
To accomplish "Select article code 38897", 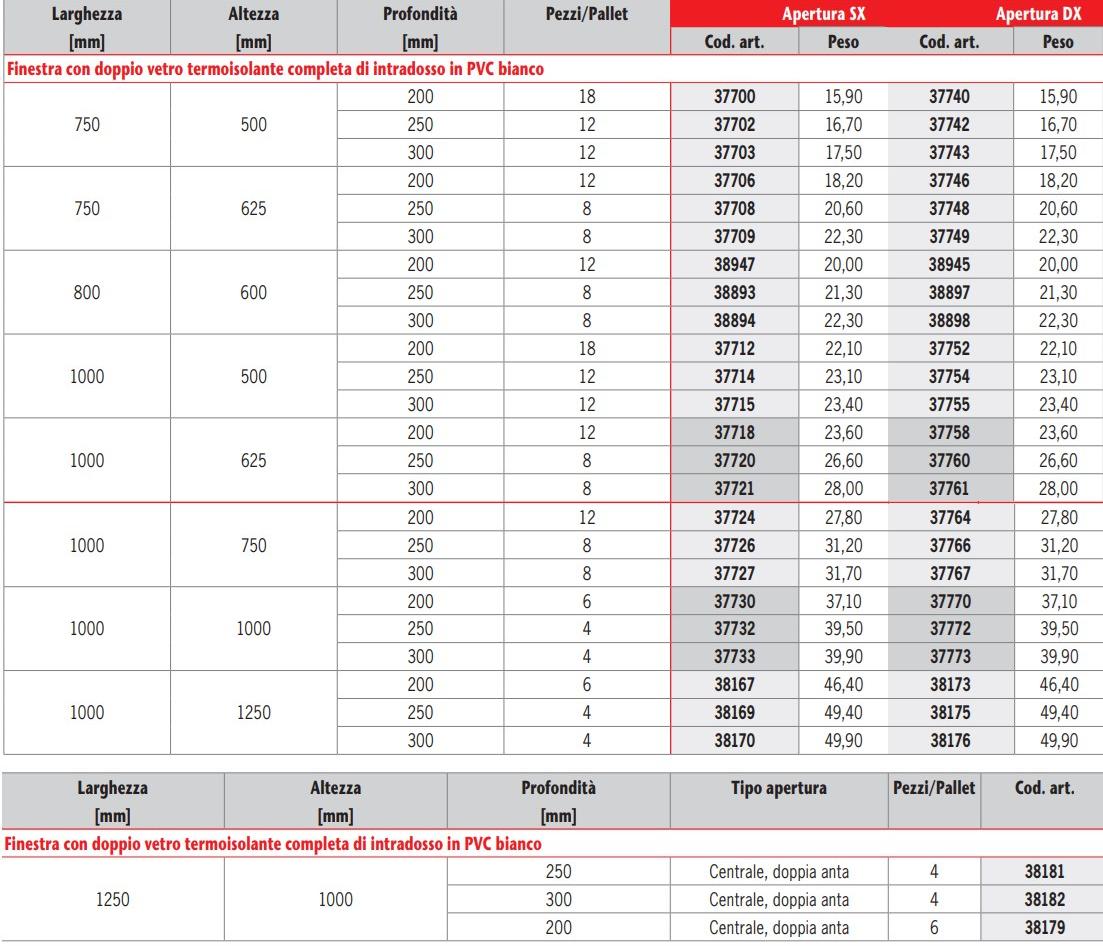I will [x=949, y=293].
